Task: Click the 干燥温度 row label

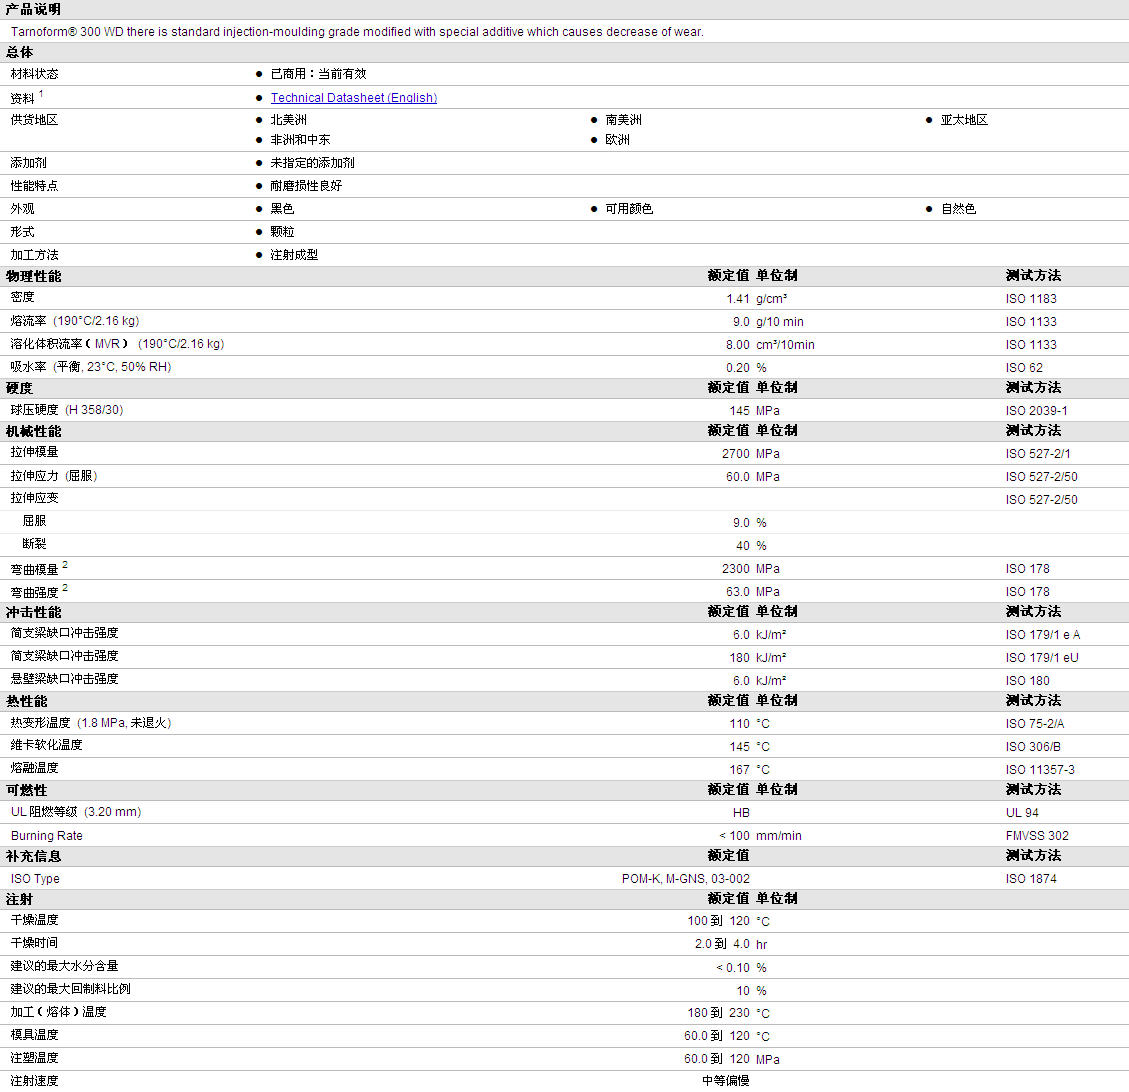Action: (35, 920)
